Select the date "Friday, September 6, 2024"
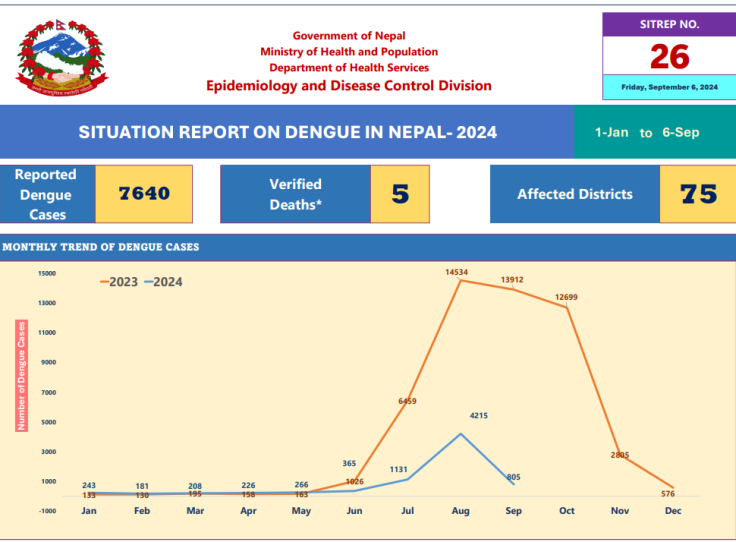Screen dimensions: 736x542 click(669, 87)
